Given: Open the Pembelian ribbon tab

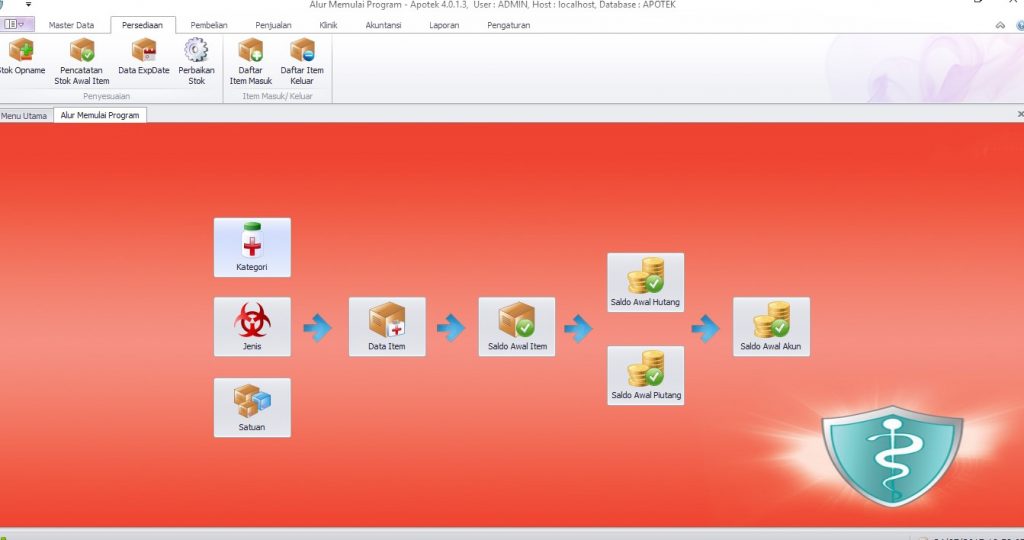Looking at the screenshot, I should click(x=209, y=25).
